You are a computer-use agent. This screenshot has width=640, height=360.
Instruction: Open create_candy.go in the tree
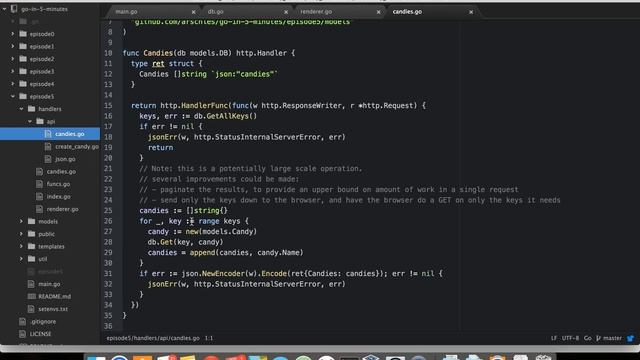click(77, 147)
